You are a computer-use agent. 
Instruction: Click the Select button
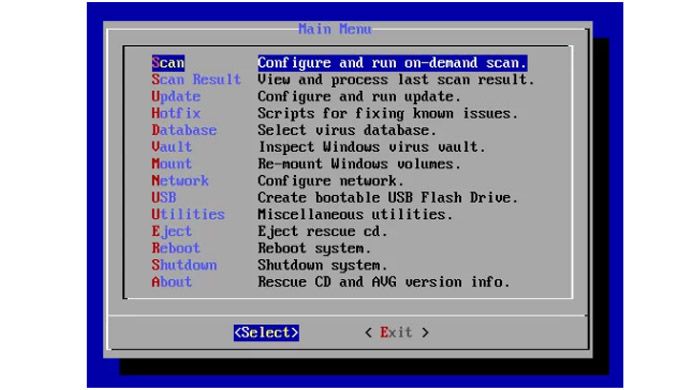(x=267, y=332)
